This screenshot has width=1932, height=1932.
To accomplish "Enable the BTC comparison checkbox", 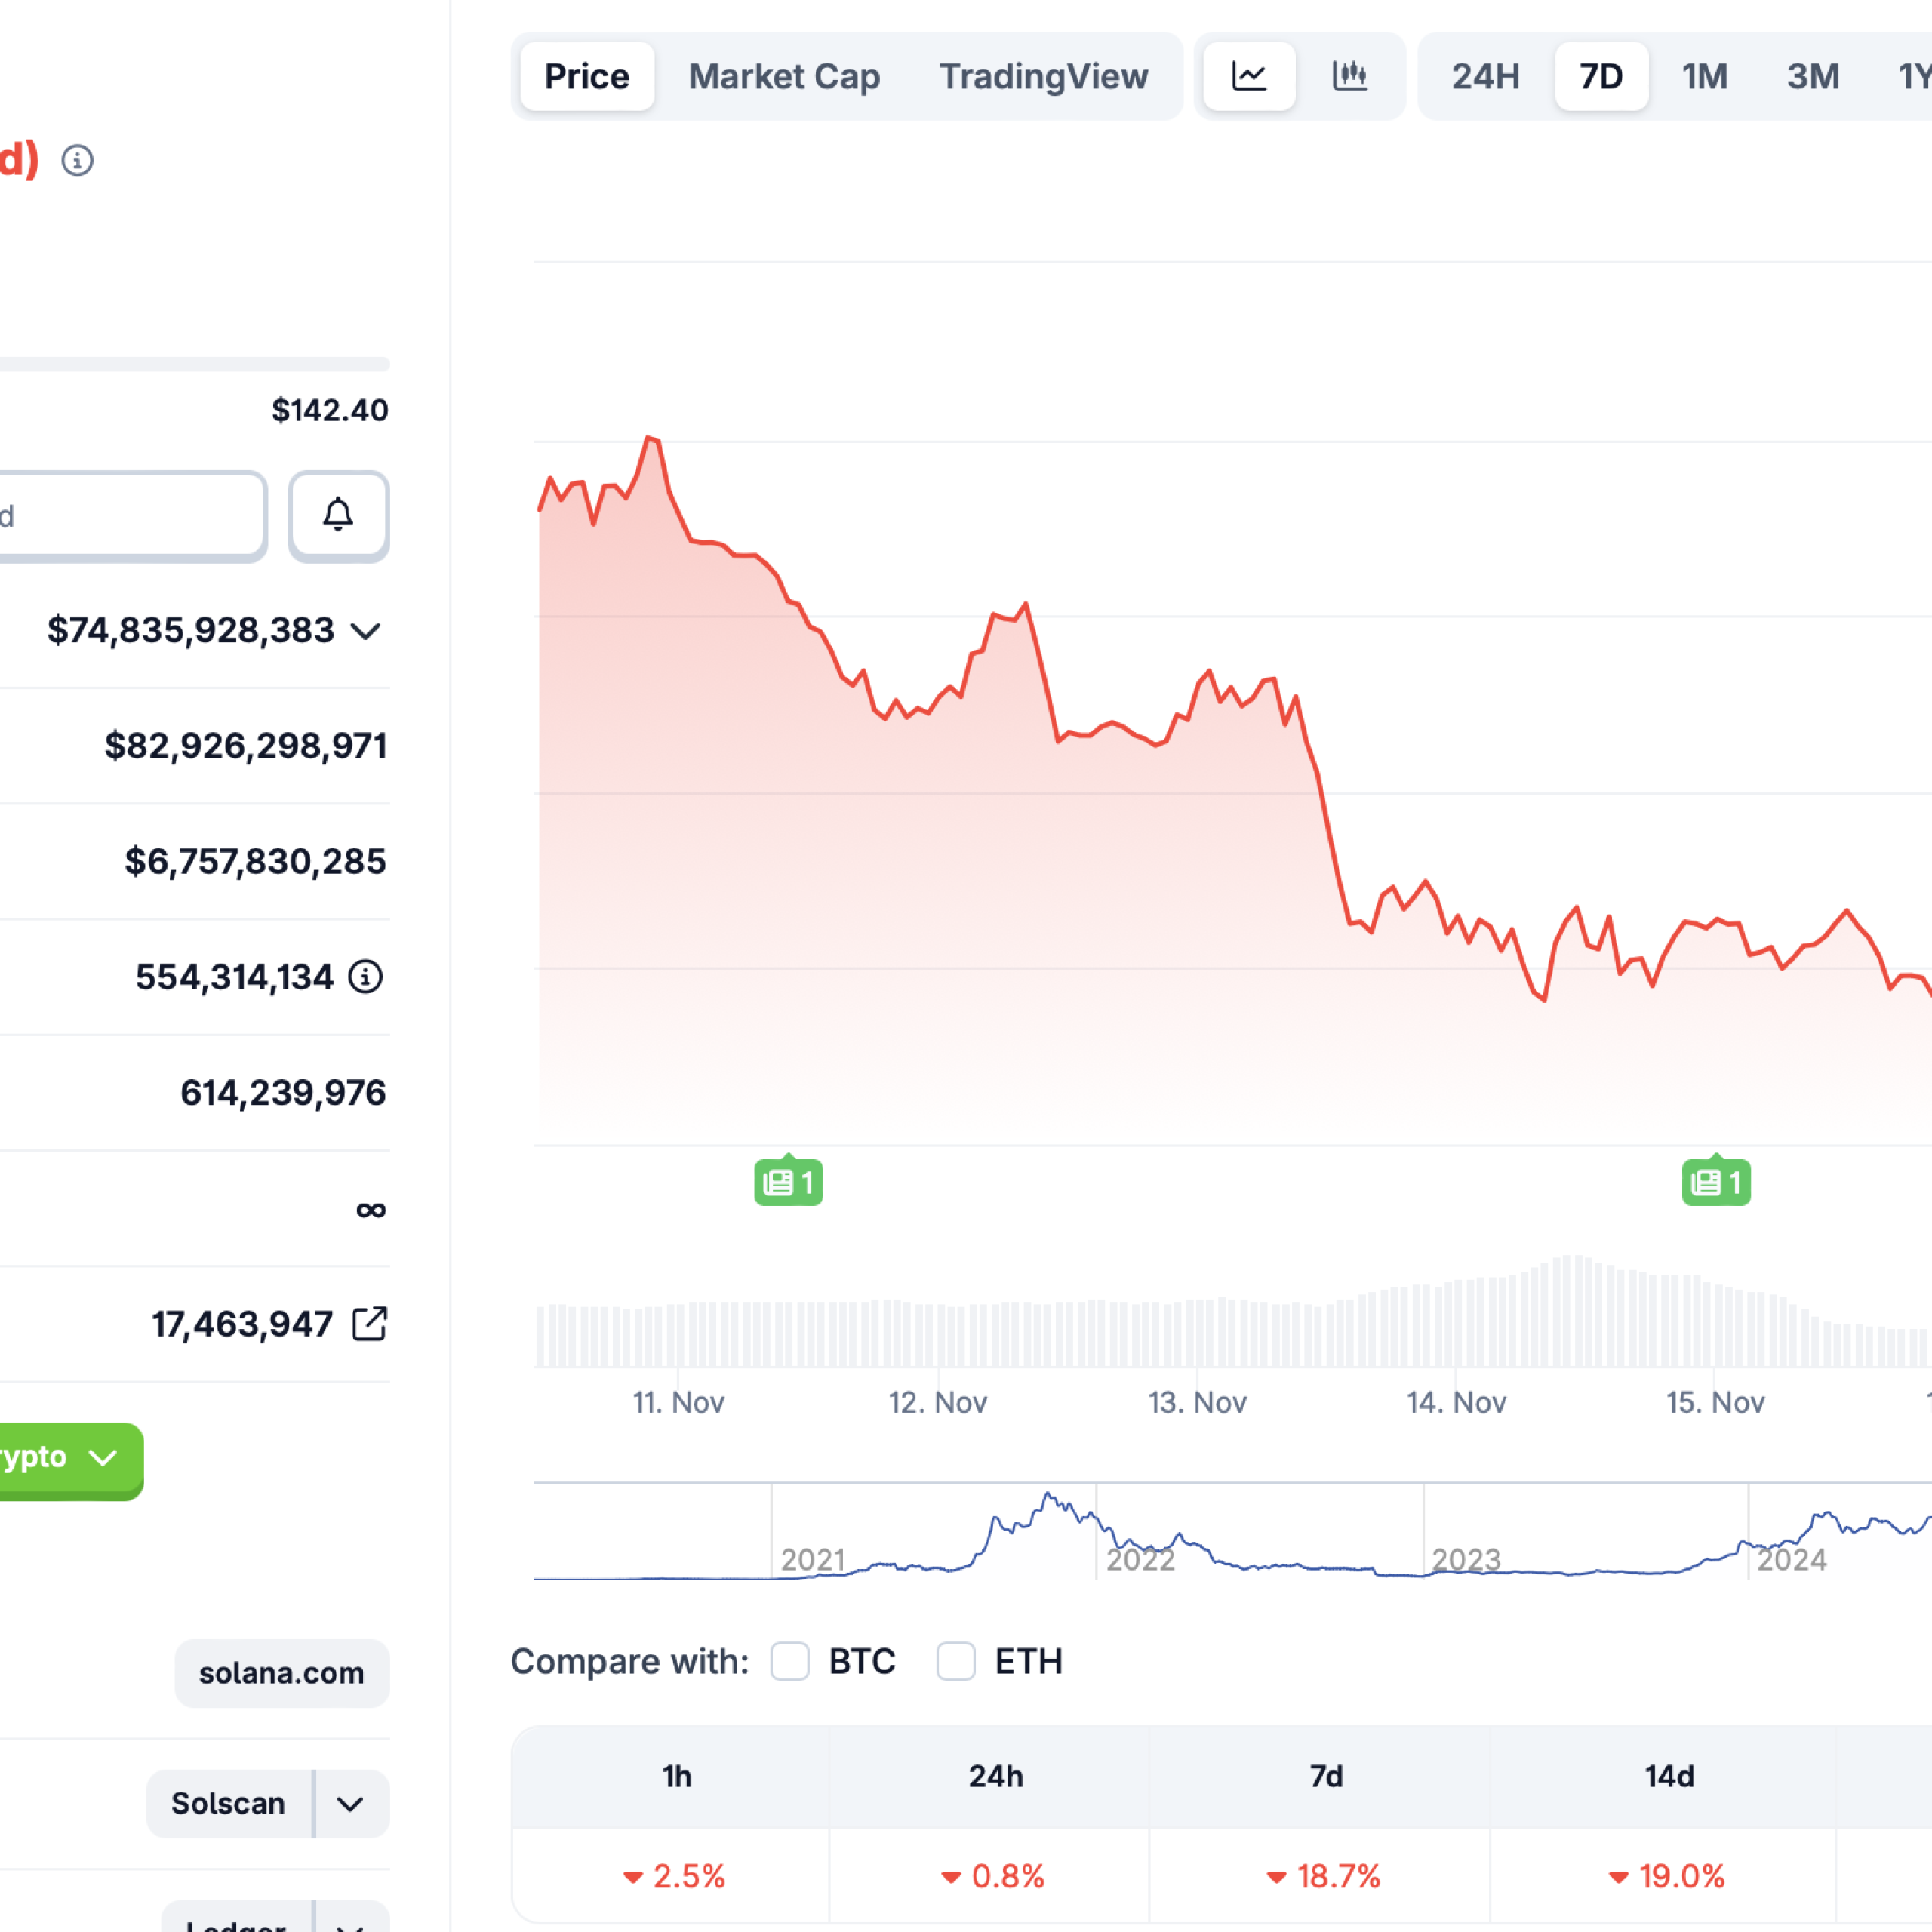I will coord(790,1661).
